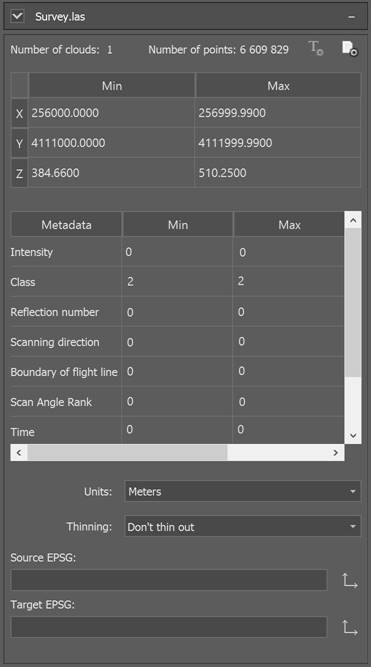Click Y min value 4111000.0000
The width and height of the screenshot is (371, 667).
click(x=68, y=143)
